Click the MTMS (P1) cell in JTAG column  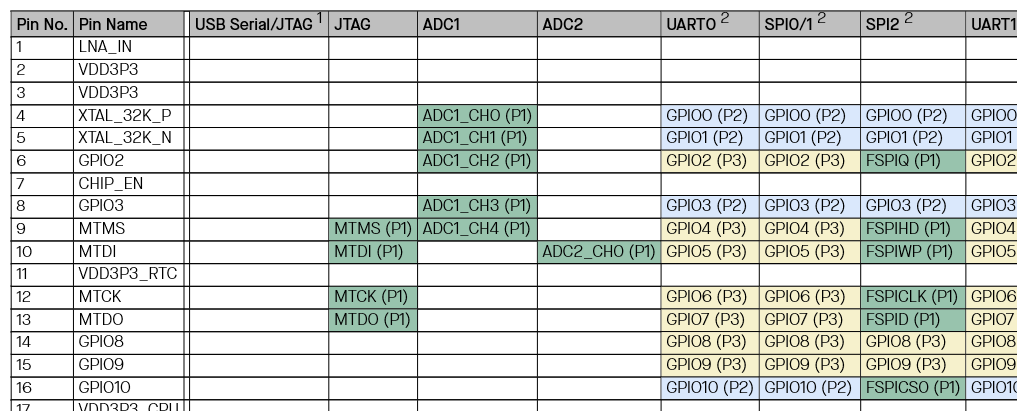[x=373, y=229]
